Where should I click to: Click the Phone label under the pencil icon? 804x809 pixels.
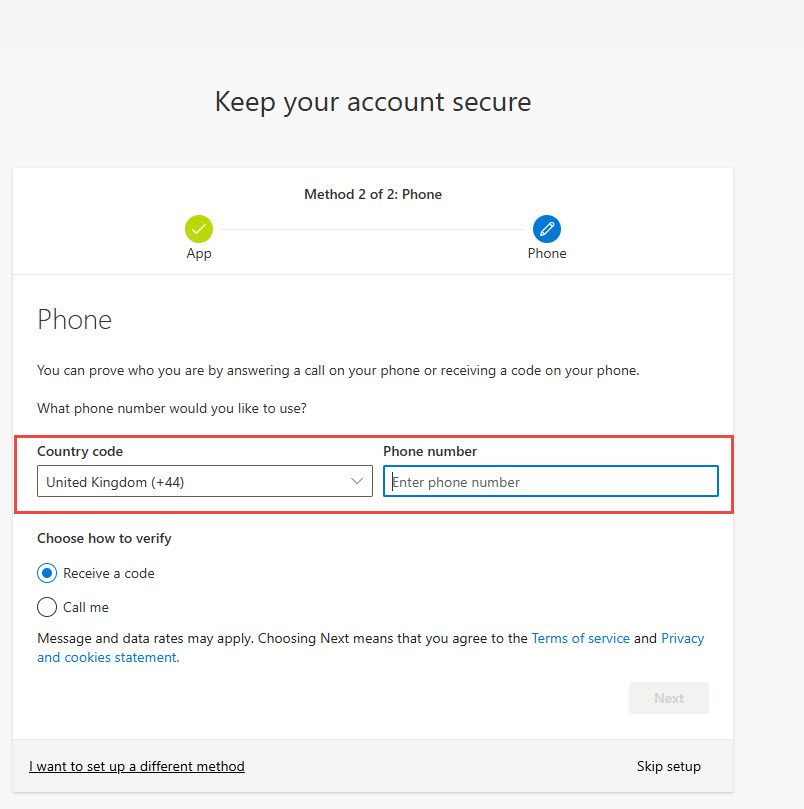[x=547, y=254]
